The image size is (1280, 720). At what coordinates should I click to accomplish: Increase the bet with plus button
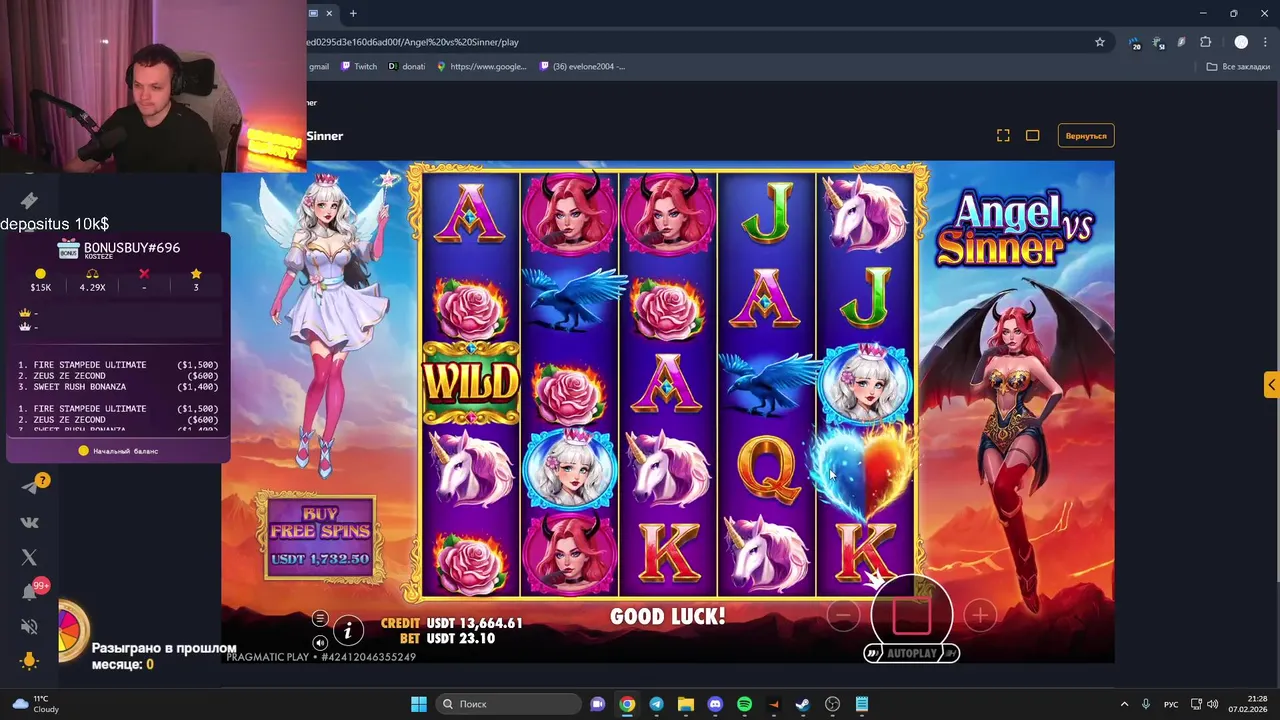980,616
